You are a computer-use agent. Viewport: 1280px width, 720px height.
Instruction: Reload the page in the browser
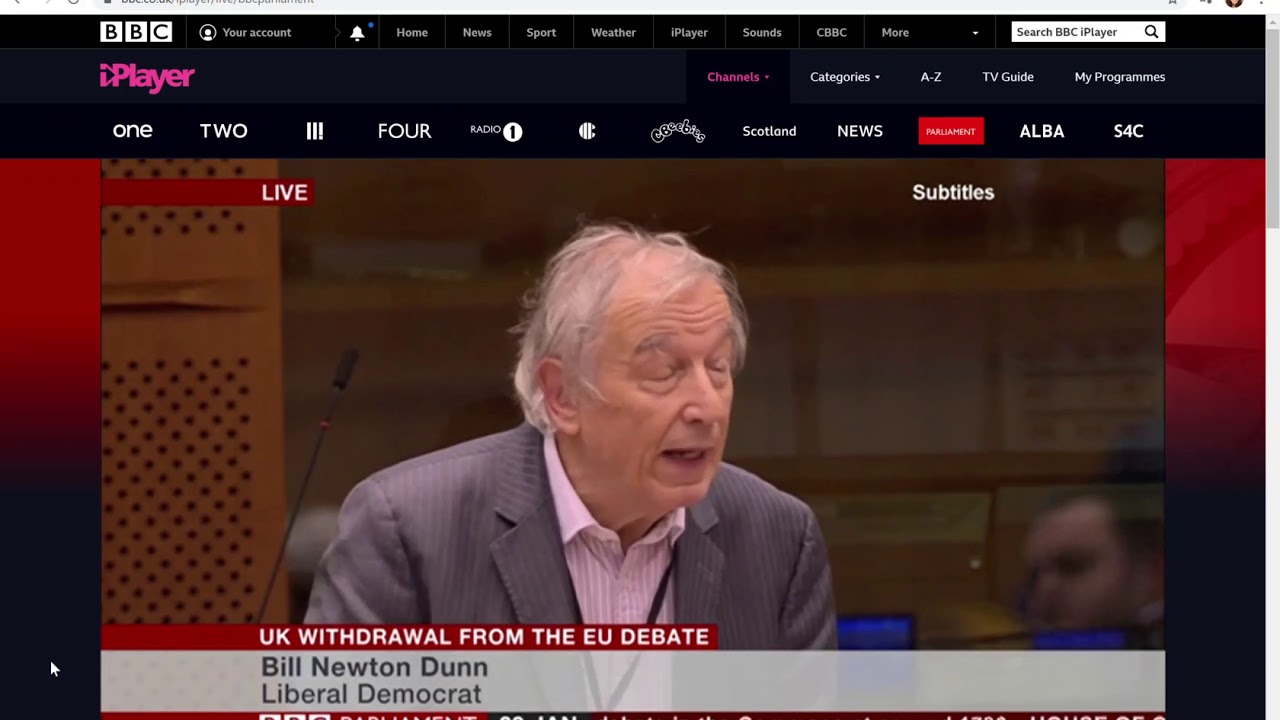click(x=73, y=2)
